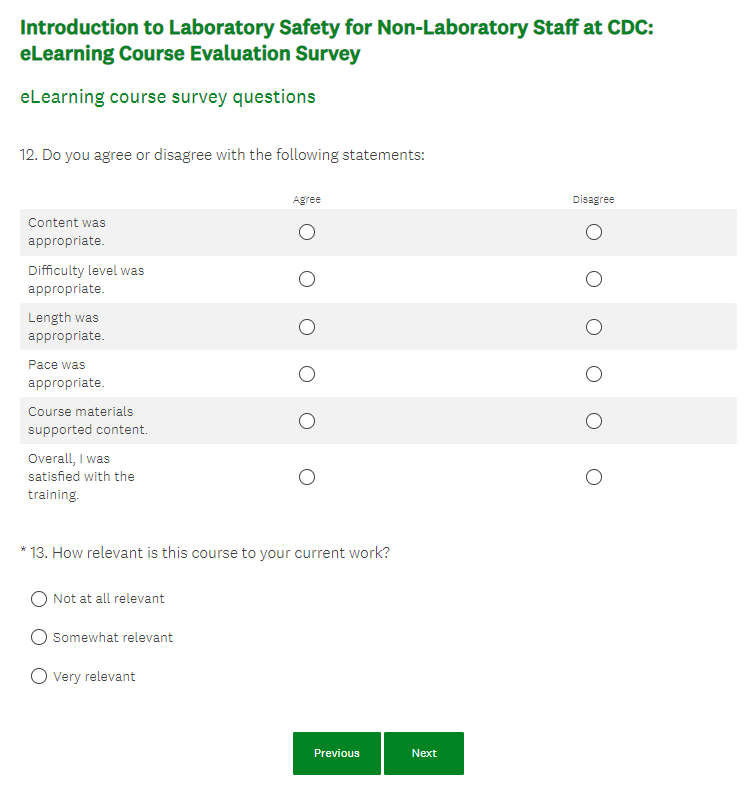
Task: Choose Disagree for Length was appropriate
Action: [x=594, y=327]
